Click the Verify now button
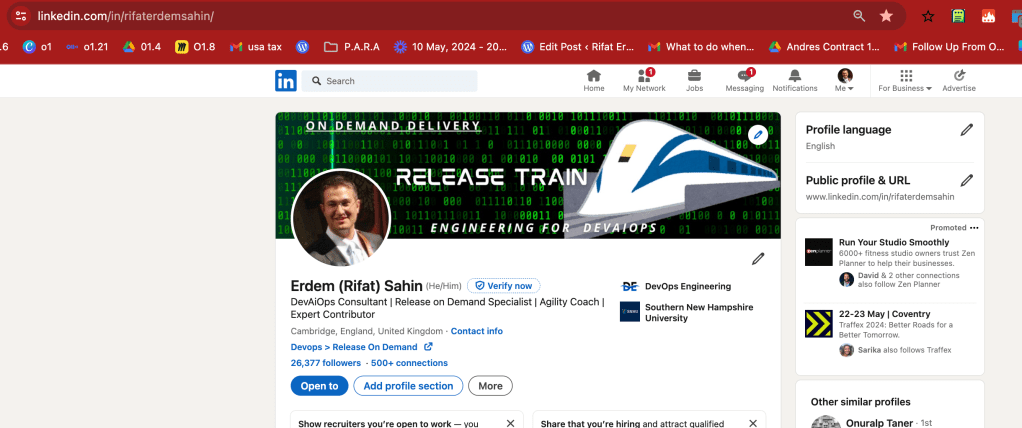 (x=503, y=285)
